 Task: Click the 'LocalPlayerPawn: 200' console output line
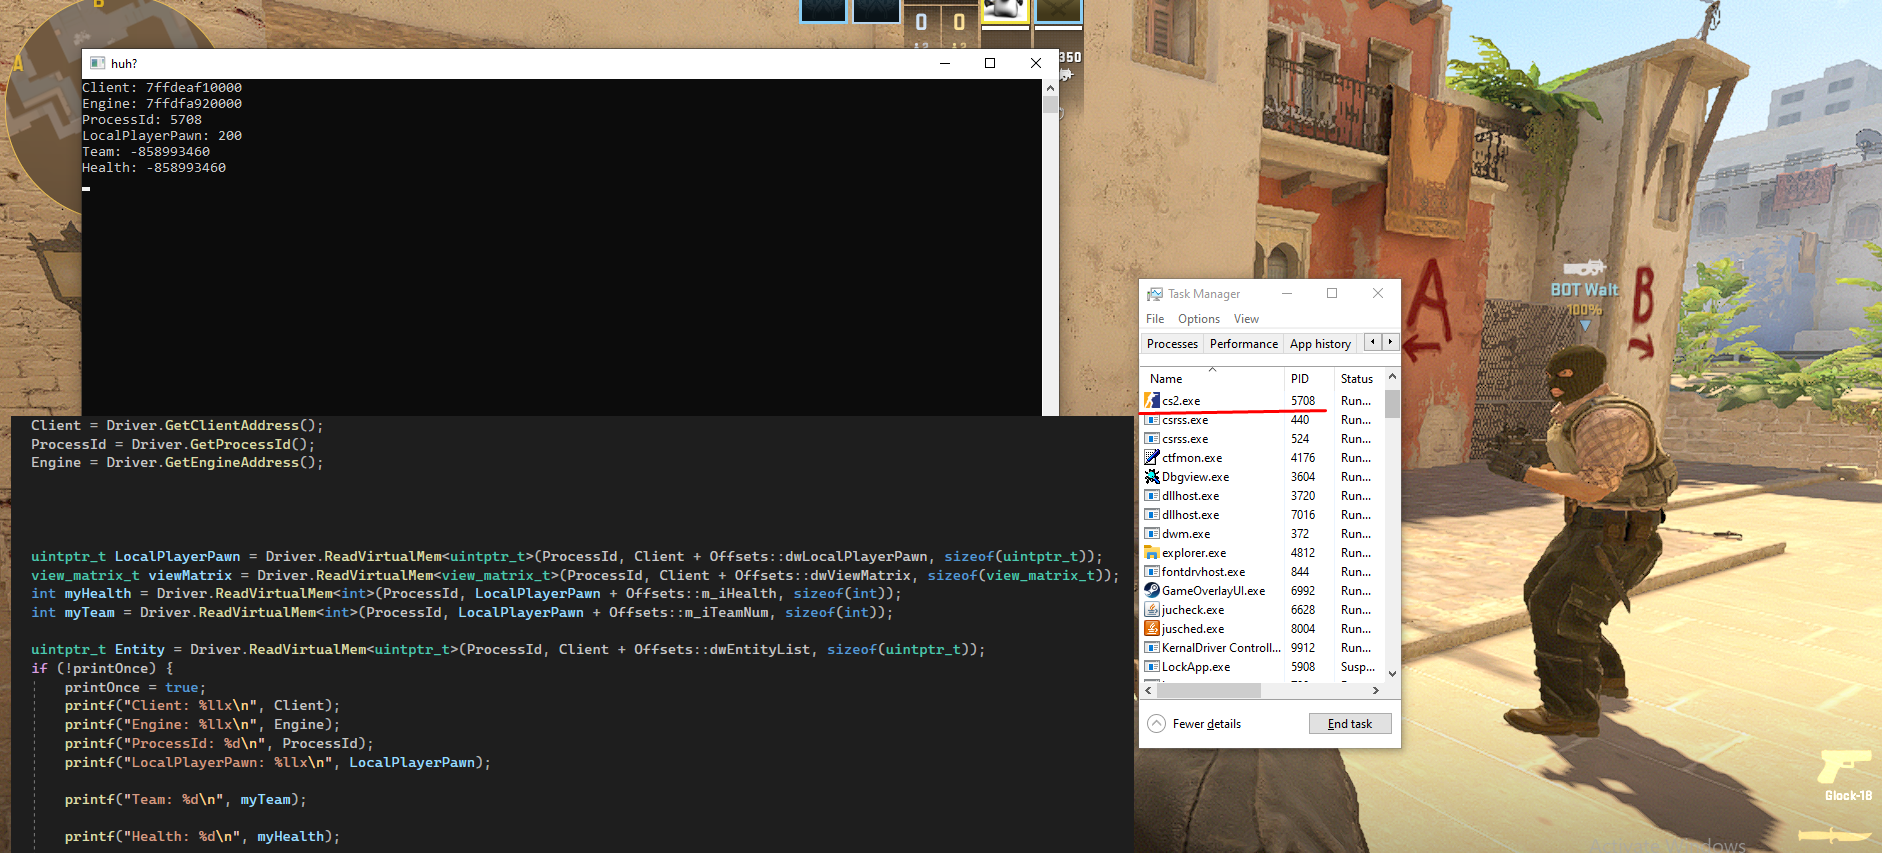[162, 136]
